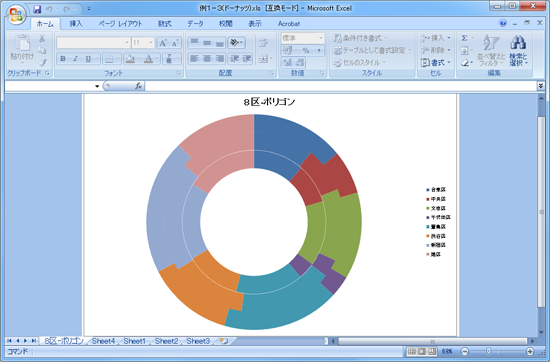Switch to Page Layout view button
This screenshot has height=362, width=550.
coord(422,351)
